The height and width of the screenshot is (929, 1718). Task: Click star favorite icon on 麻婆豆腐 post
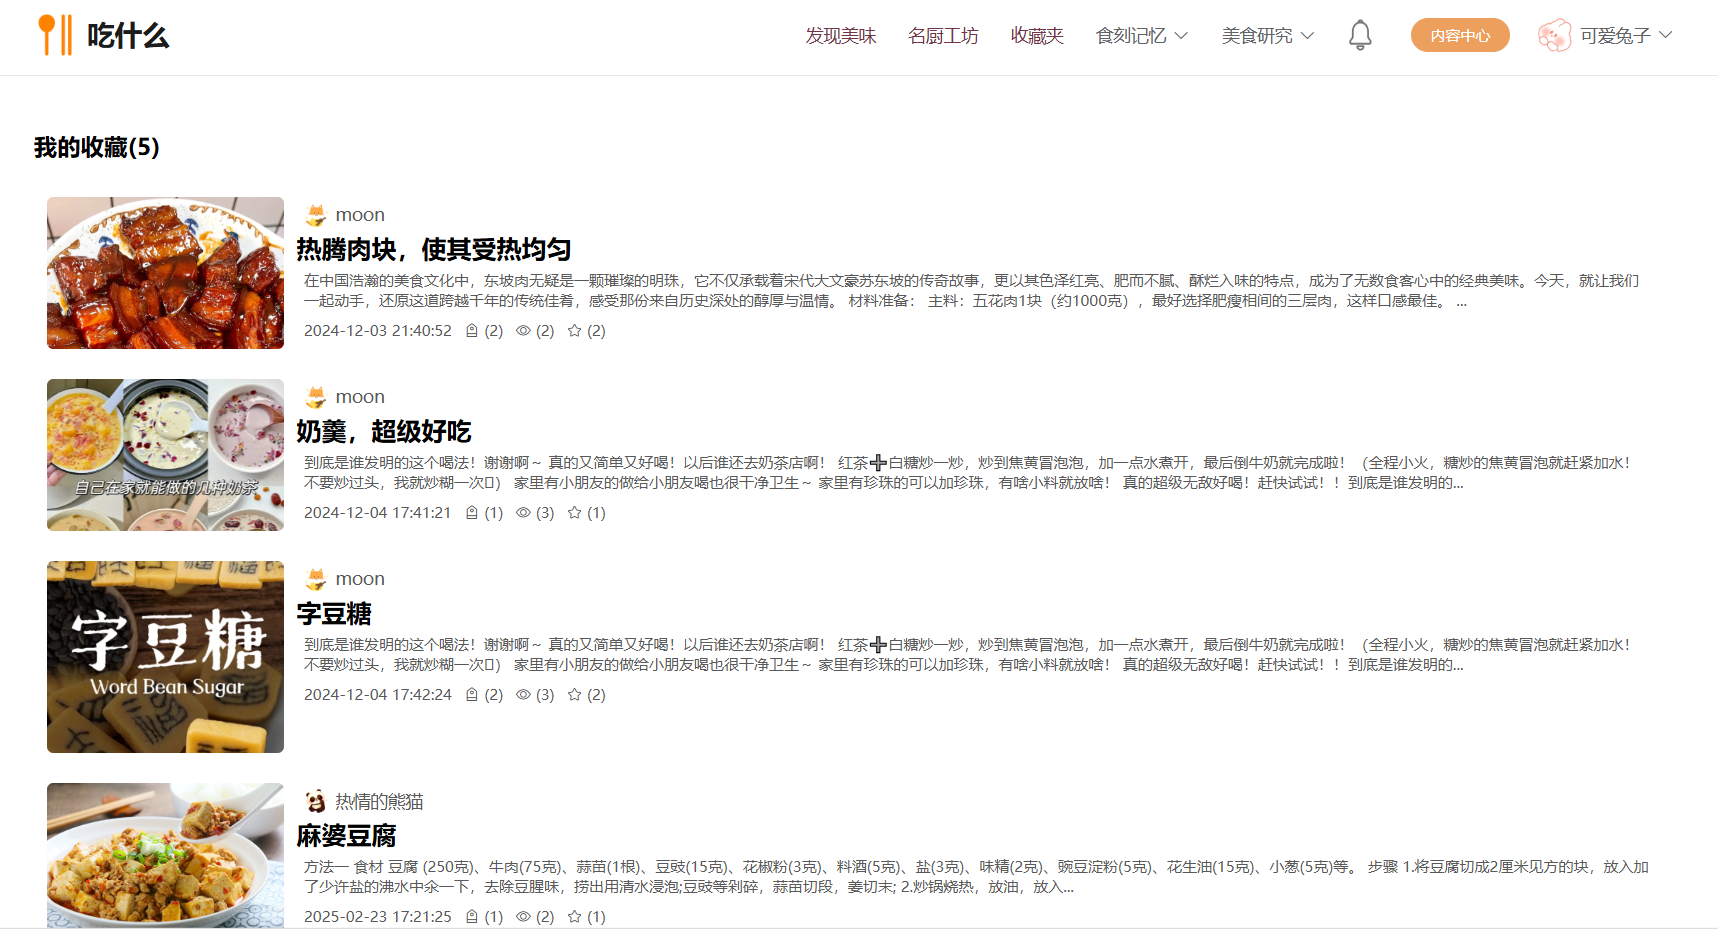point(575,917)
